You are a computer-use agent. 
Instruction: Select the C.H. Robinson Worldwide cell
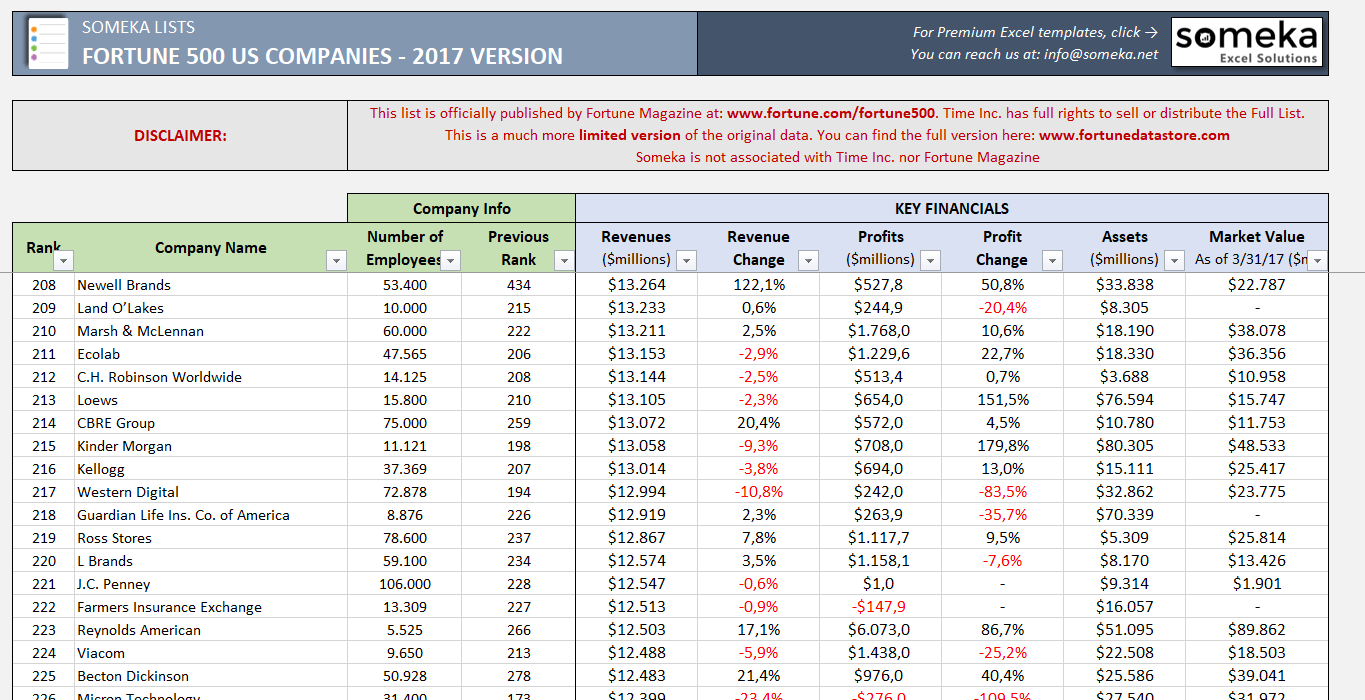pyautogui.click(x=211, y=377)
